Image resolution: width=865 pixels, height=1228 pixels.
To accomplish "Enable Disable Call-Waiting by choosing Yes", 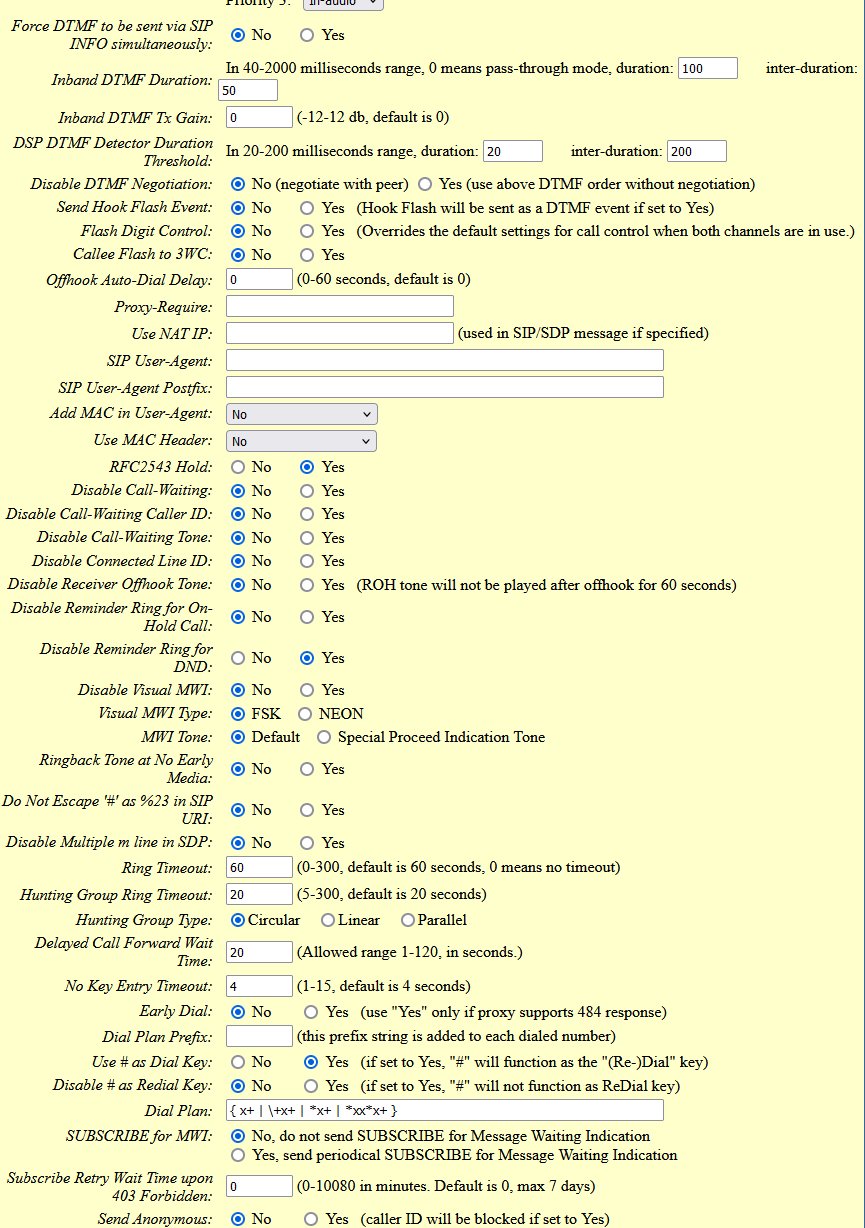I will click(x=308, y=491).
